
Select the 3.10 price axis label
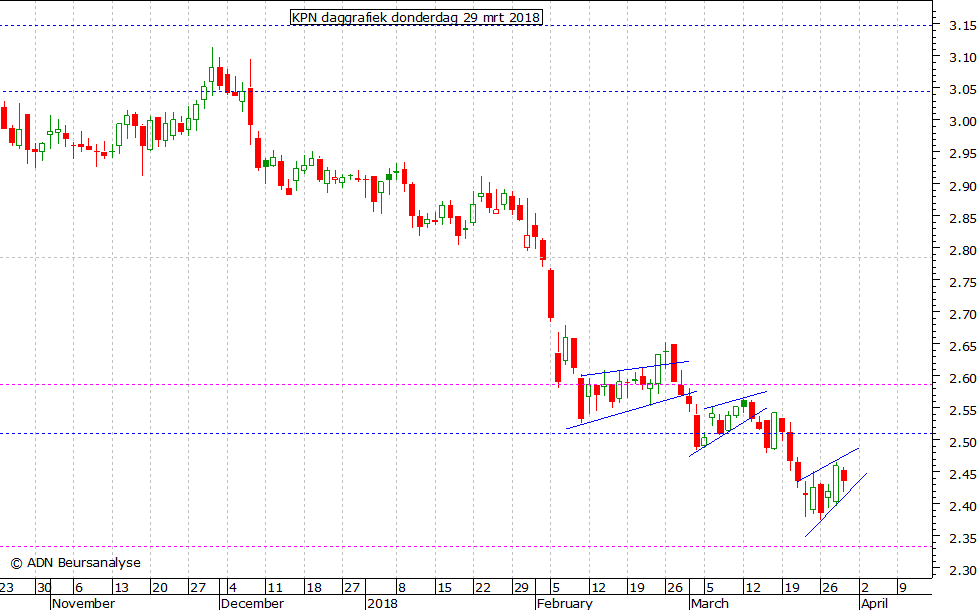tap(962, 58)
